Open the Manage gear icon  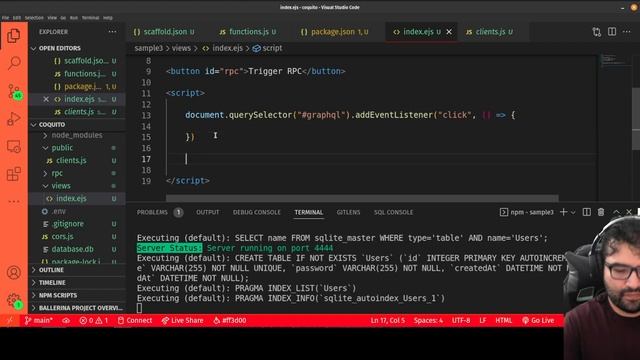pyautogui.click(x=14, y=300)
